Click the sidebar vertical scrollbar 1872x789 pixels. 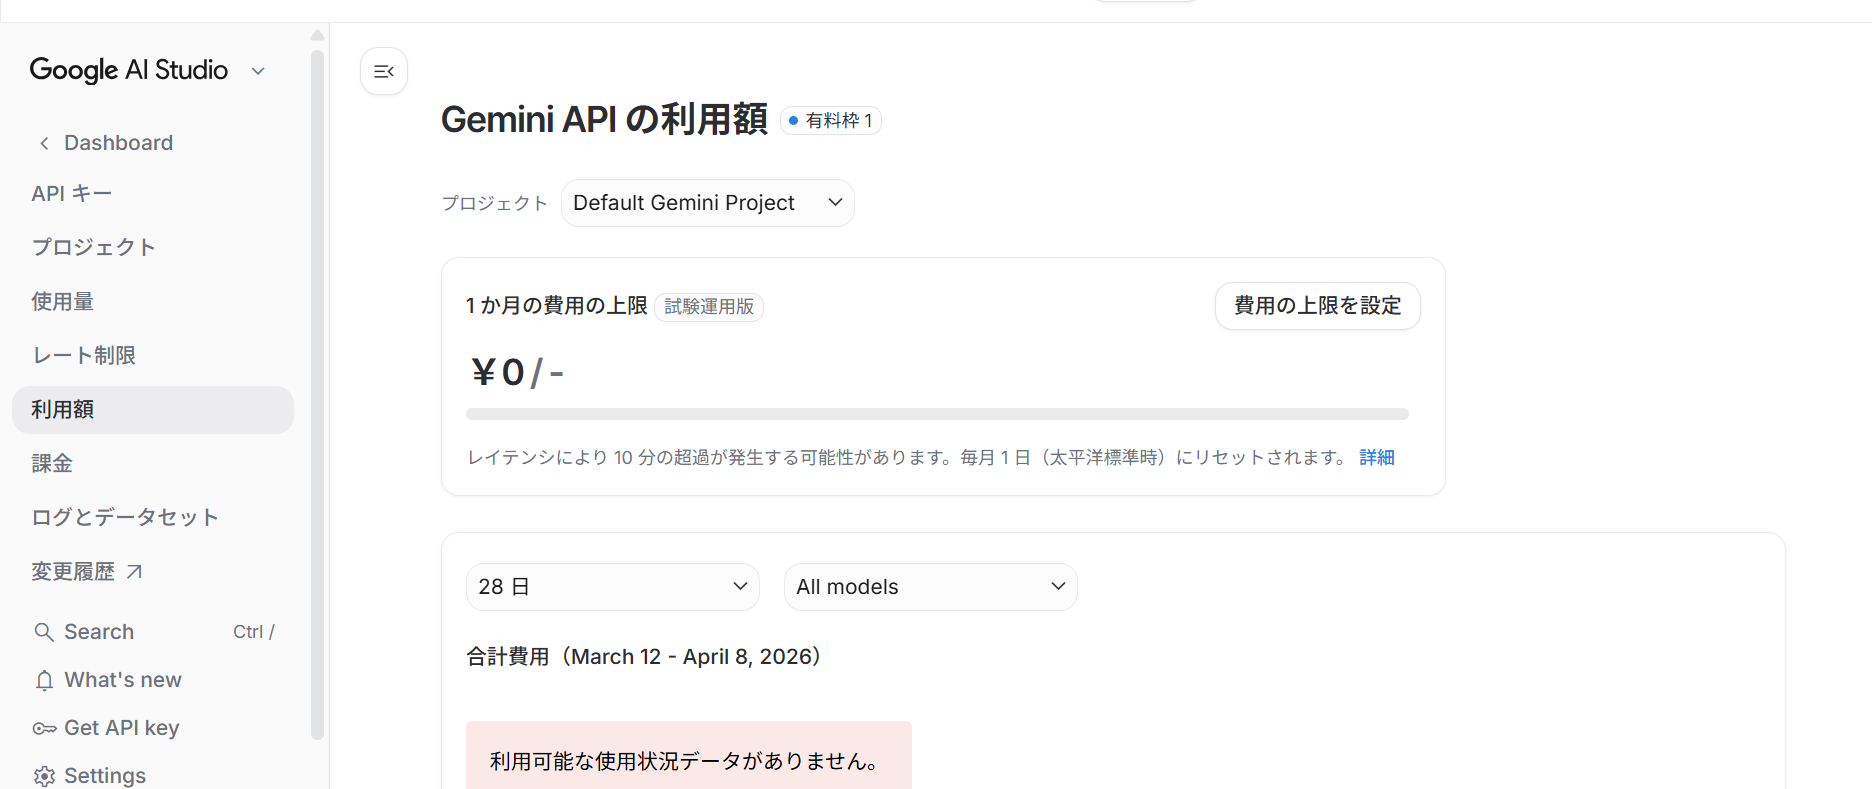[x=317, y=400]
